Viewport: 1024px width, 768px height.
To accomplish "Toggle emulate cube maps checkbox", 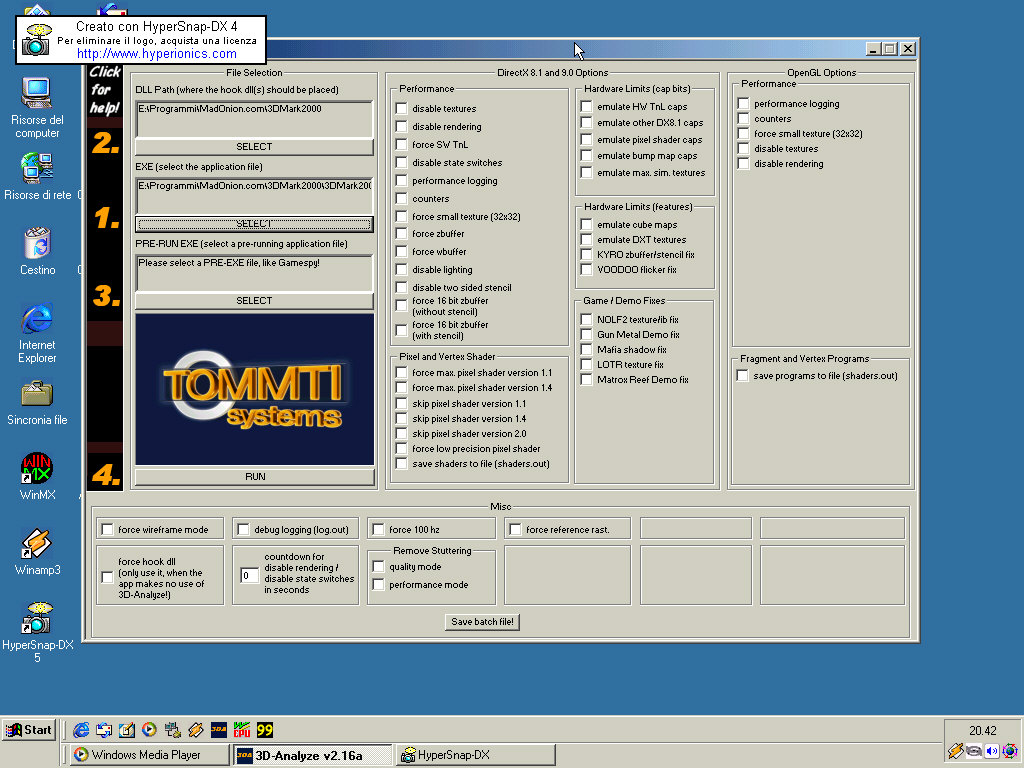I will tap(586, 225).
